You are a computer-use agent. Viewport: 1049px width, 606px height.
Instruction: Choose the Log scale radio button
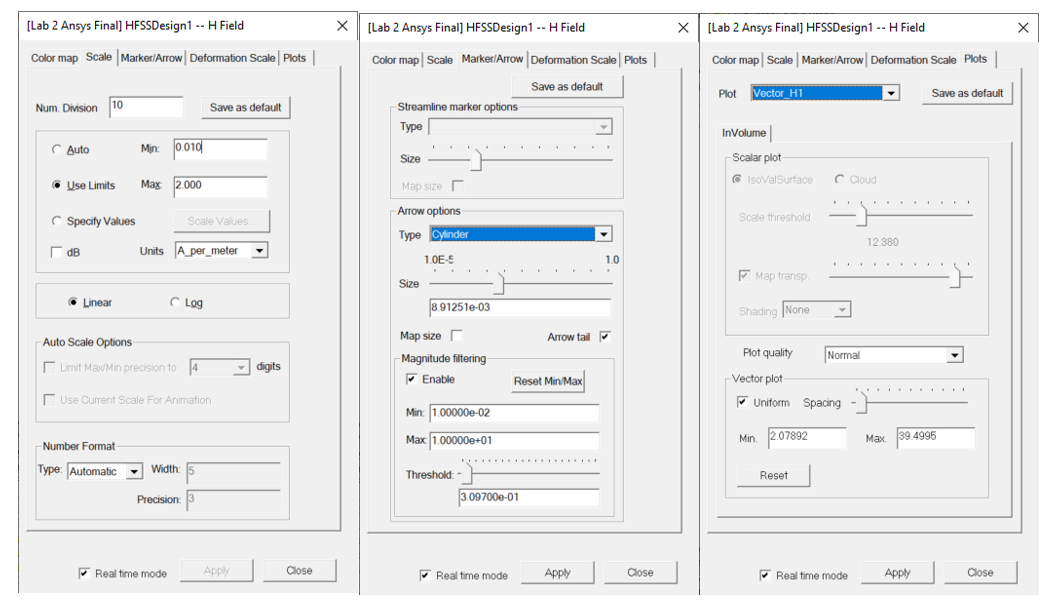tap(176, 302)
